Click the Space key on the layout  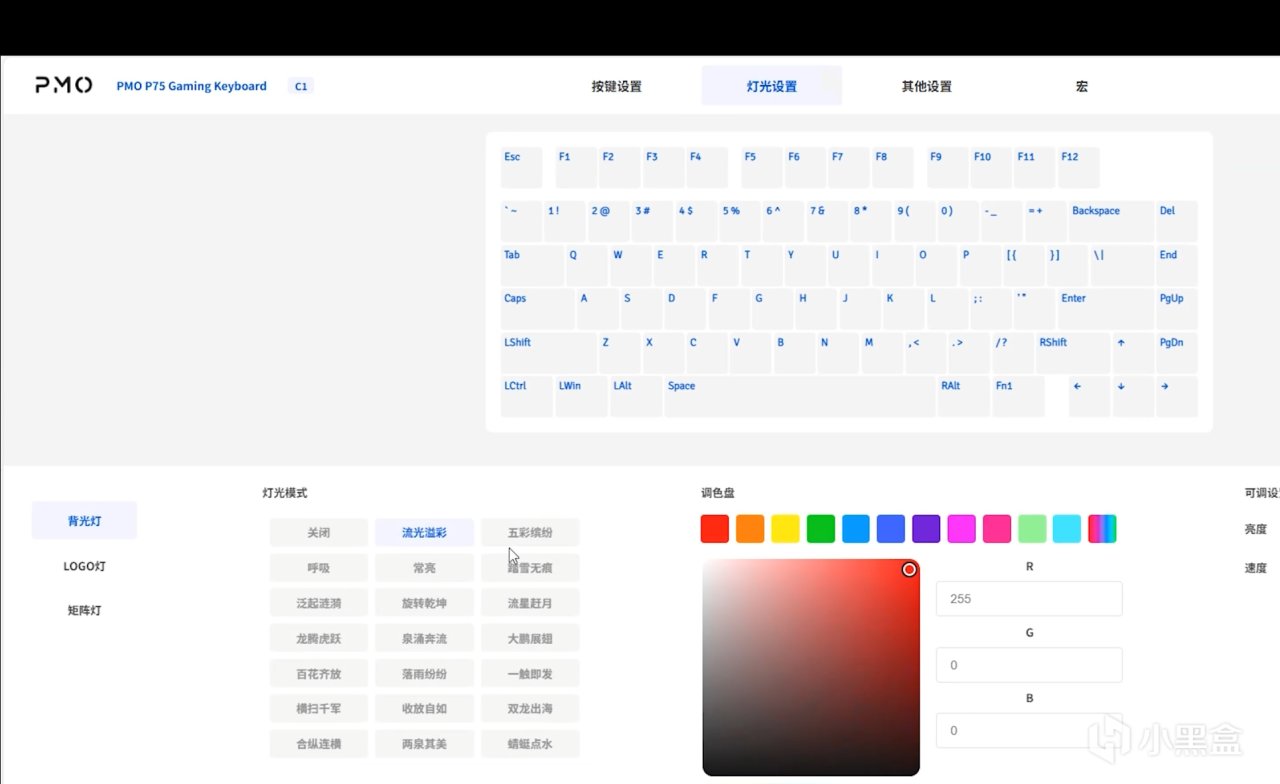click(800, 397)
